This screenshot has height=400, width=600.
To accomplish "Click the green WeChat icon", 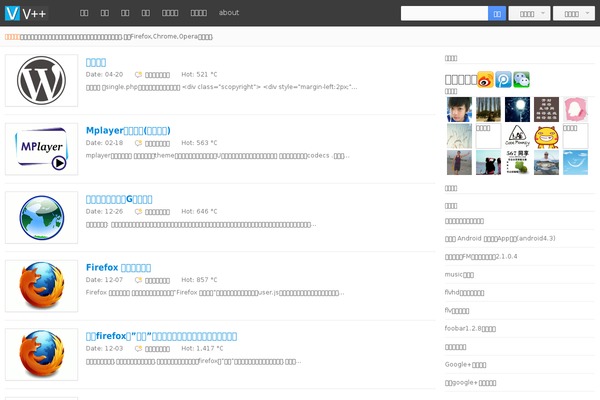I will (x=521, y=80).
